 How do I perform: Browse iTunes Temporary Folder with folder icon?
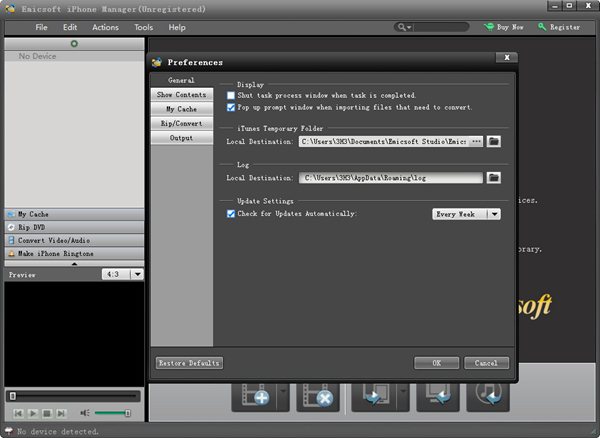pyautogui.click(x=494, y=142)
